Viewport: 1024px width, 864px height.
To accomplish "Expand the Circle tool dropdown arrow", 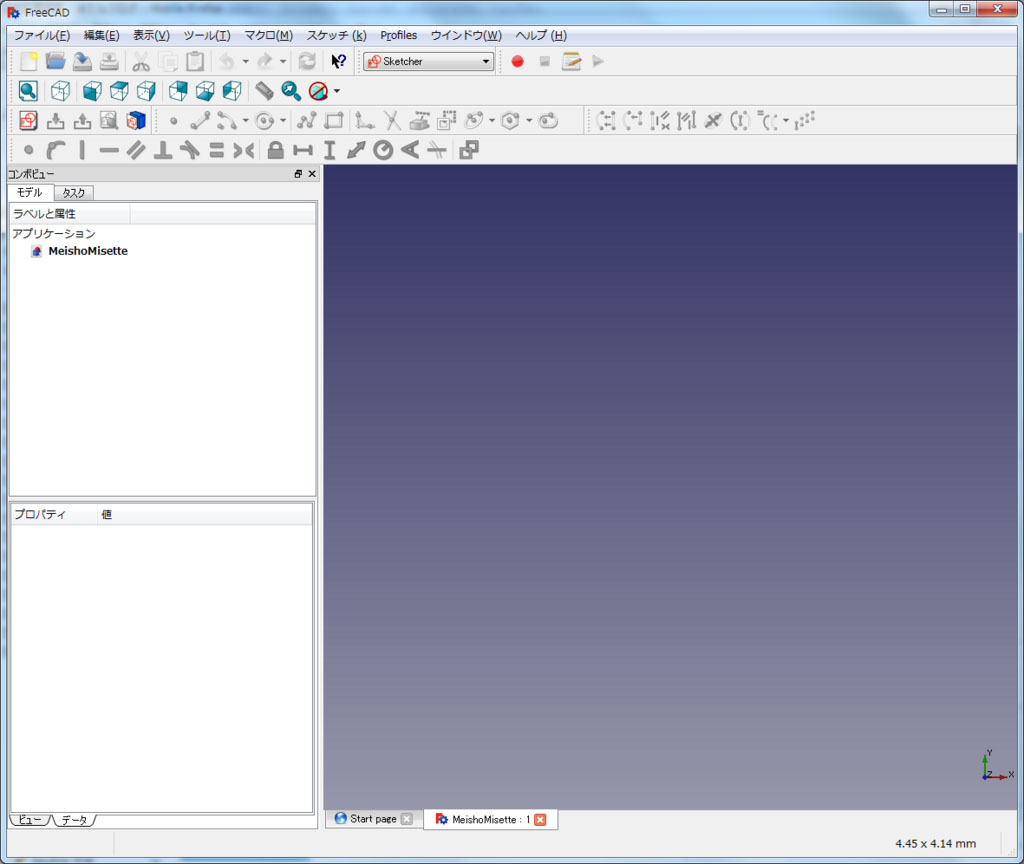I will tap(283, 121).
